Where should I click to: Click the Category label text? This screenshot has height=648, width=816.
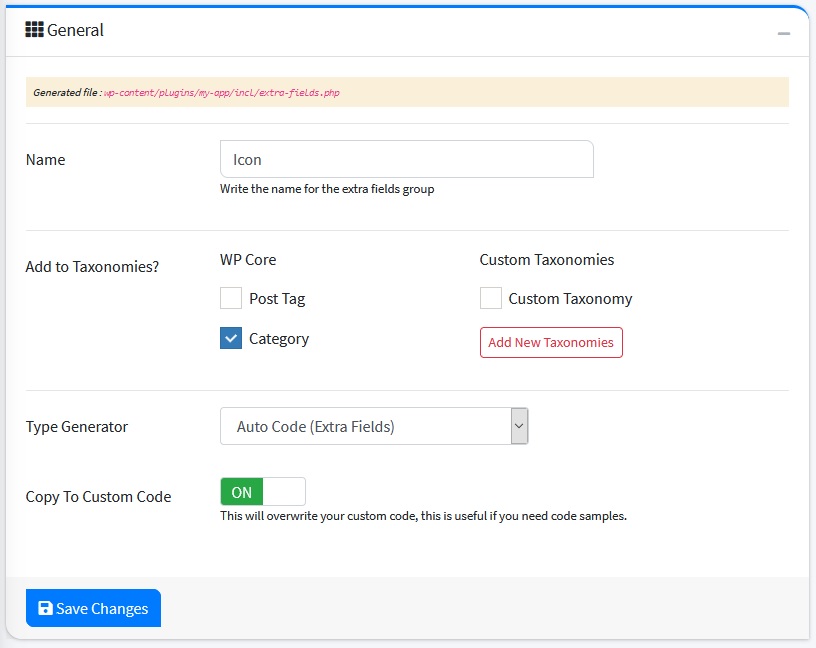279,339
